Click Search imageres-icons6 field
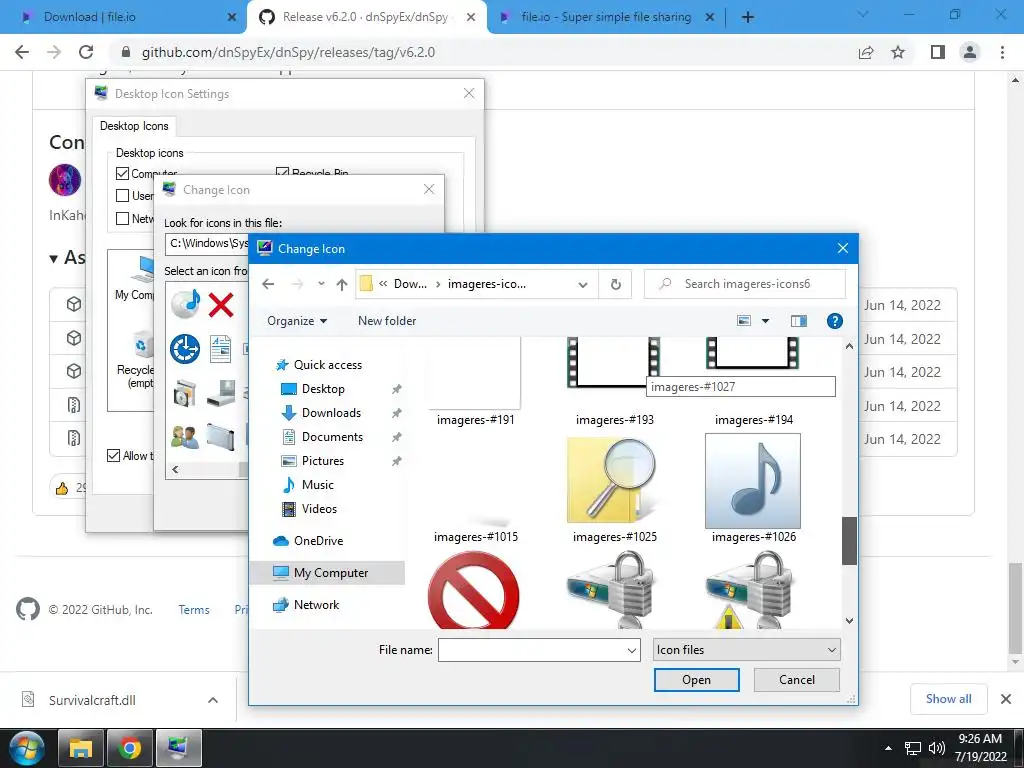1024x768 pixels. (744, 284)
